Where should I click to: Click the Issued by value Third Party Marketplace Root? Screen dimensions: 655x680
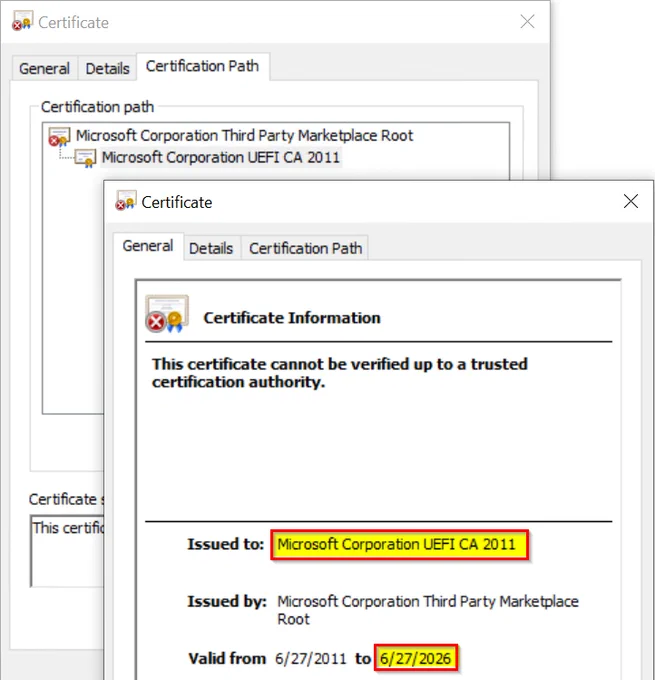(x=428, y=610)
